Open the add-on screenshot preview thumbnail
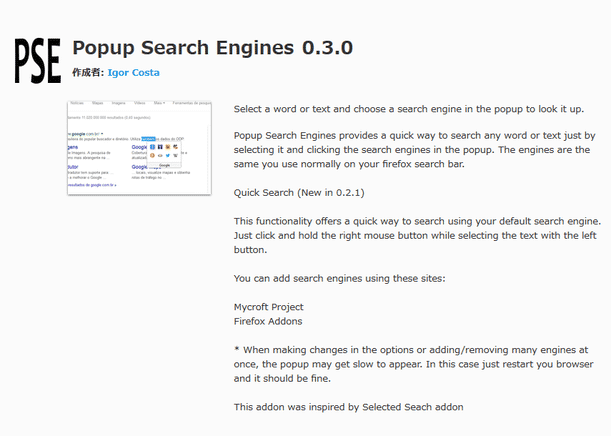 (x=140, y=148)
